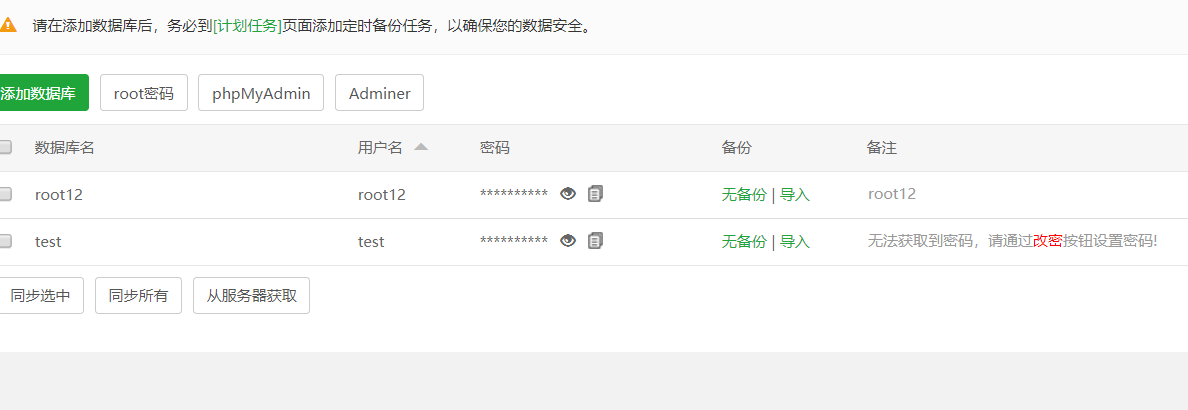
Task: Open Adminer
Action: 380,93
